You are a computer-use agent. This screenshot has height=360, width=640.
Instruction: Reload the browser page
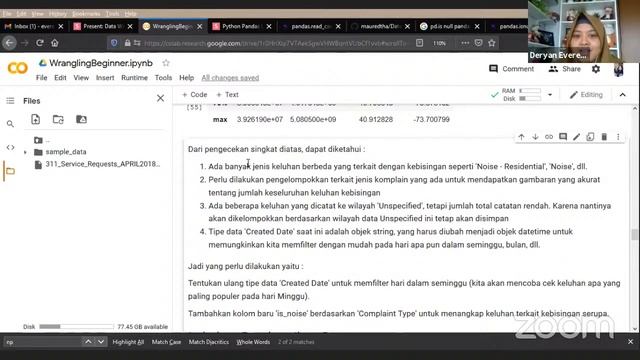(40, 42)
